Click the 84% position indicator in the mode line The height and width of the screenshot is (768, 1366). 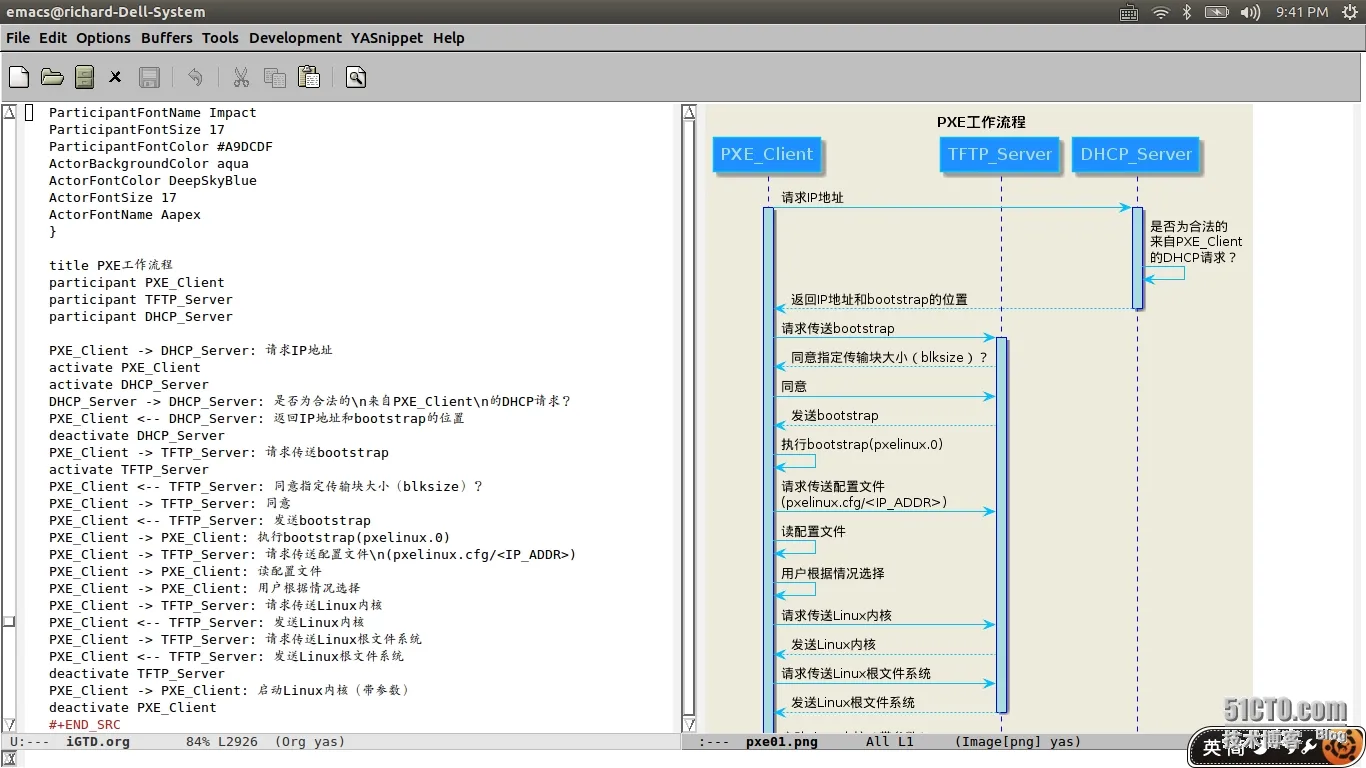tap(197, 742)
